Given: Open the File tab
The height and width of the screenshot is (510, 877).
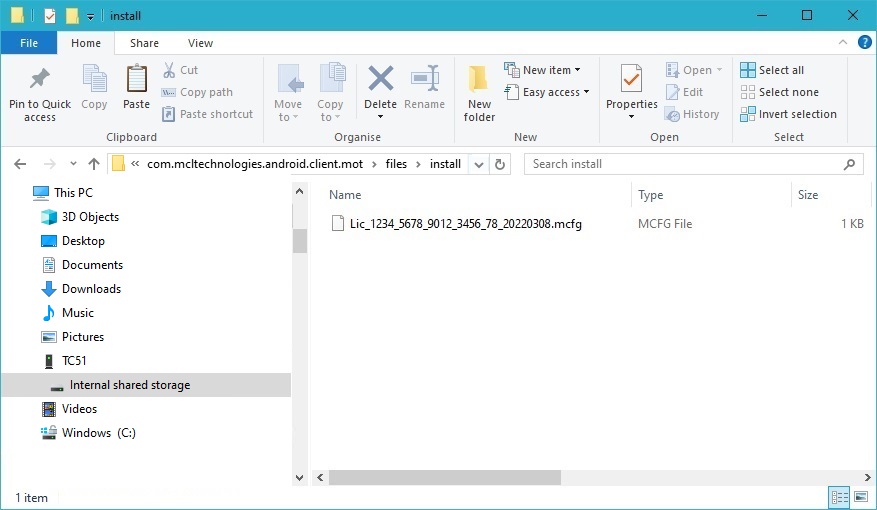Looking at the screenshot, I should [x=29, y=43].
